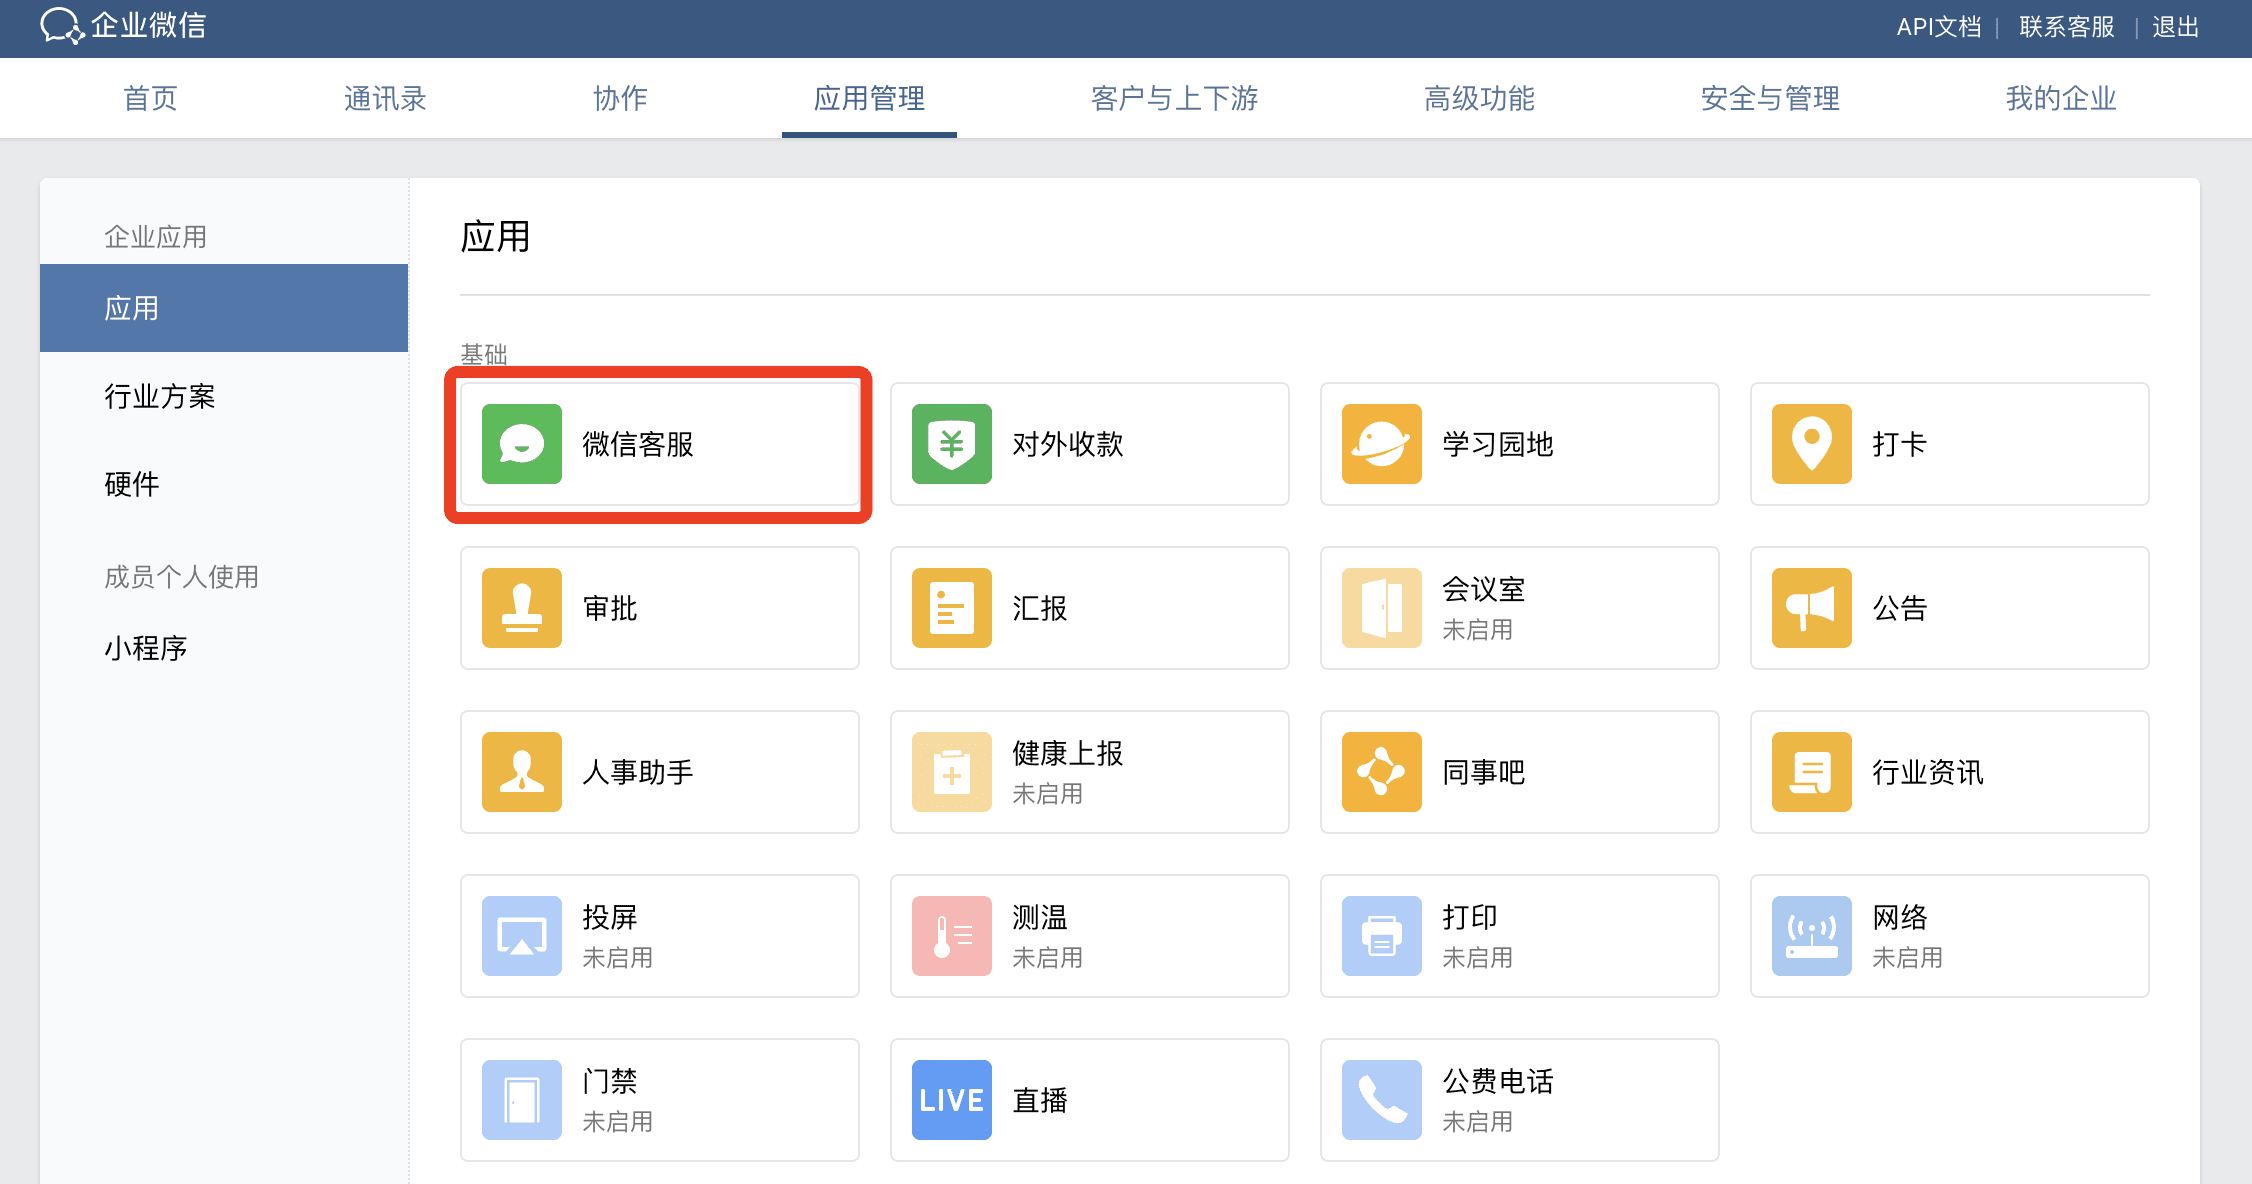Screen dimensions: 2252x1184
Task: Click the 人事助手 person icon
Action: click(522, 772)
